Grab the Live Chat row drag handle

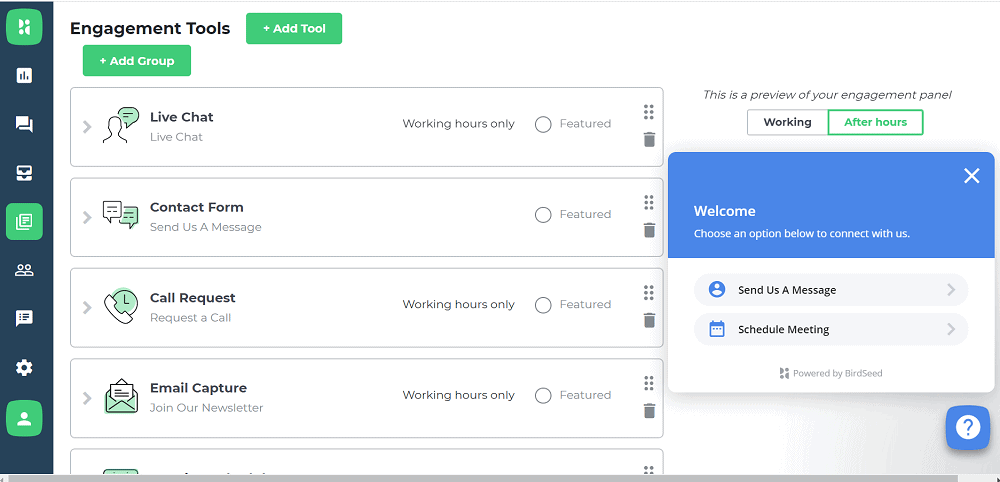649,112
